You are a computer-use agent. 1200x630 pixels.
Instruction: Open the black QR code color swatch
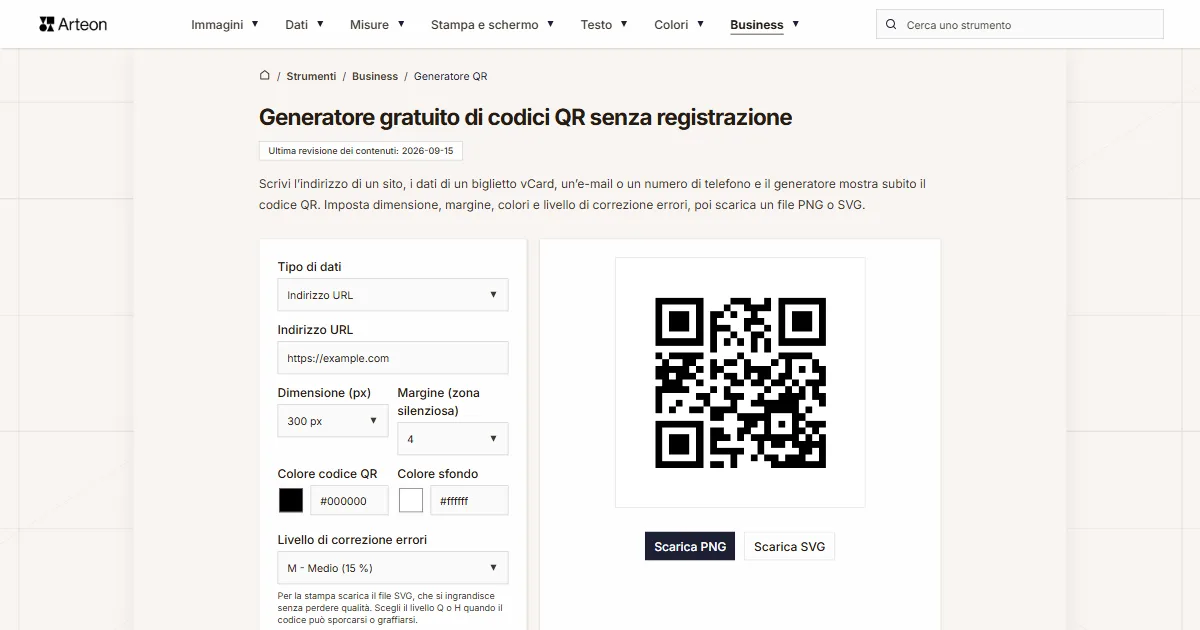pyautogui.click(x=291, y=500)
